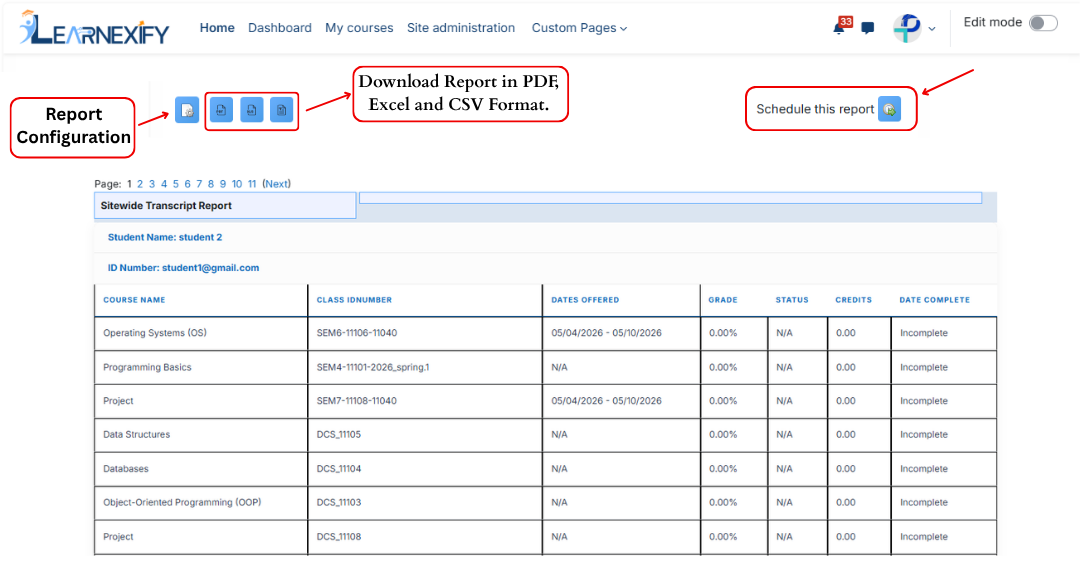The image size is (1080, 566).
Task: Download the report as CSV
Action: click(x=282, y=109)
